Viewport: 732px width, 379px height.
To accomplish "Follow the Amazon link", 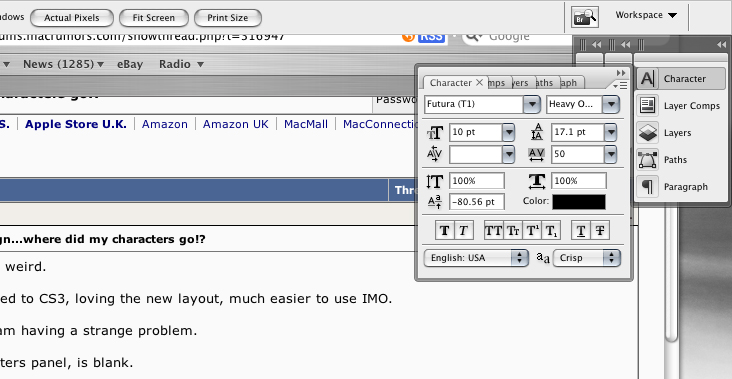I will [165, 124].
